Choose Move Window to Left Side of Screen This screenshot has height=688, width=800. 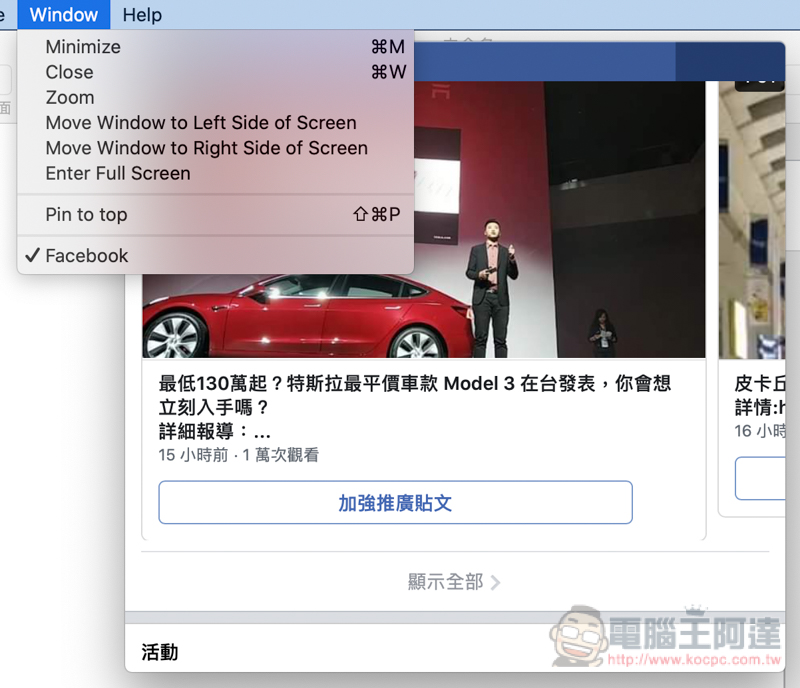(215, 122)
